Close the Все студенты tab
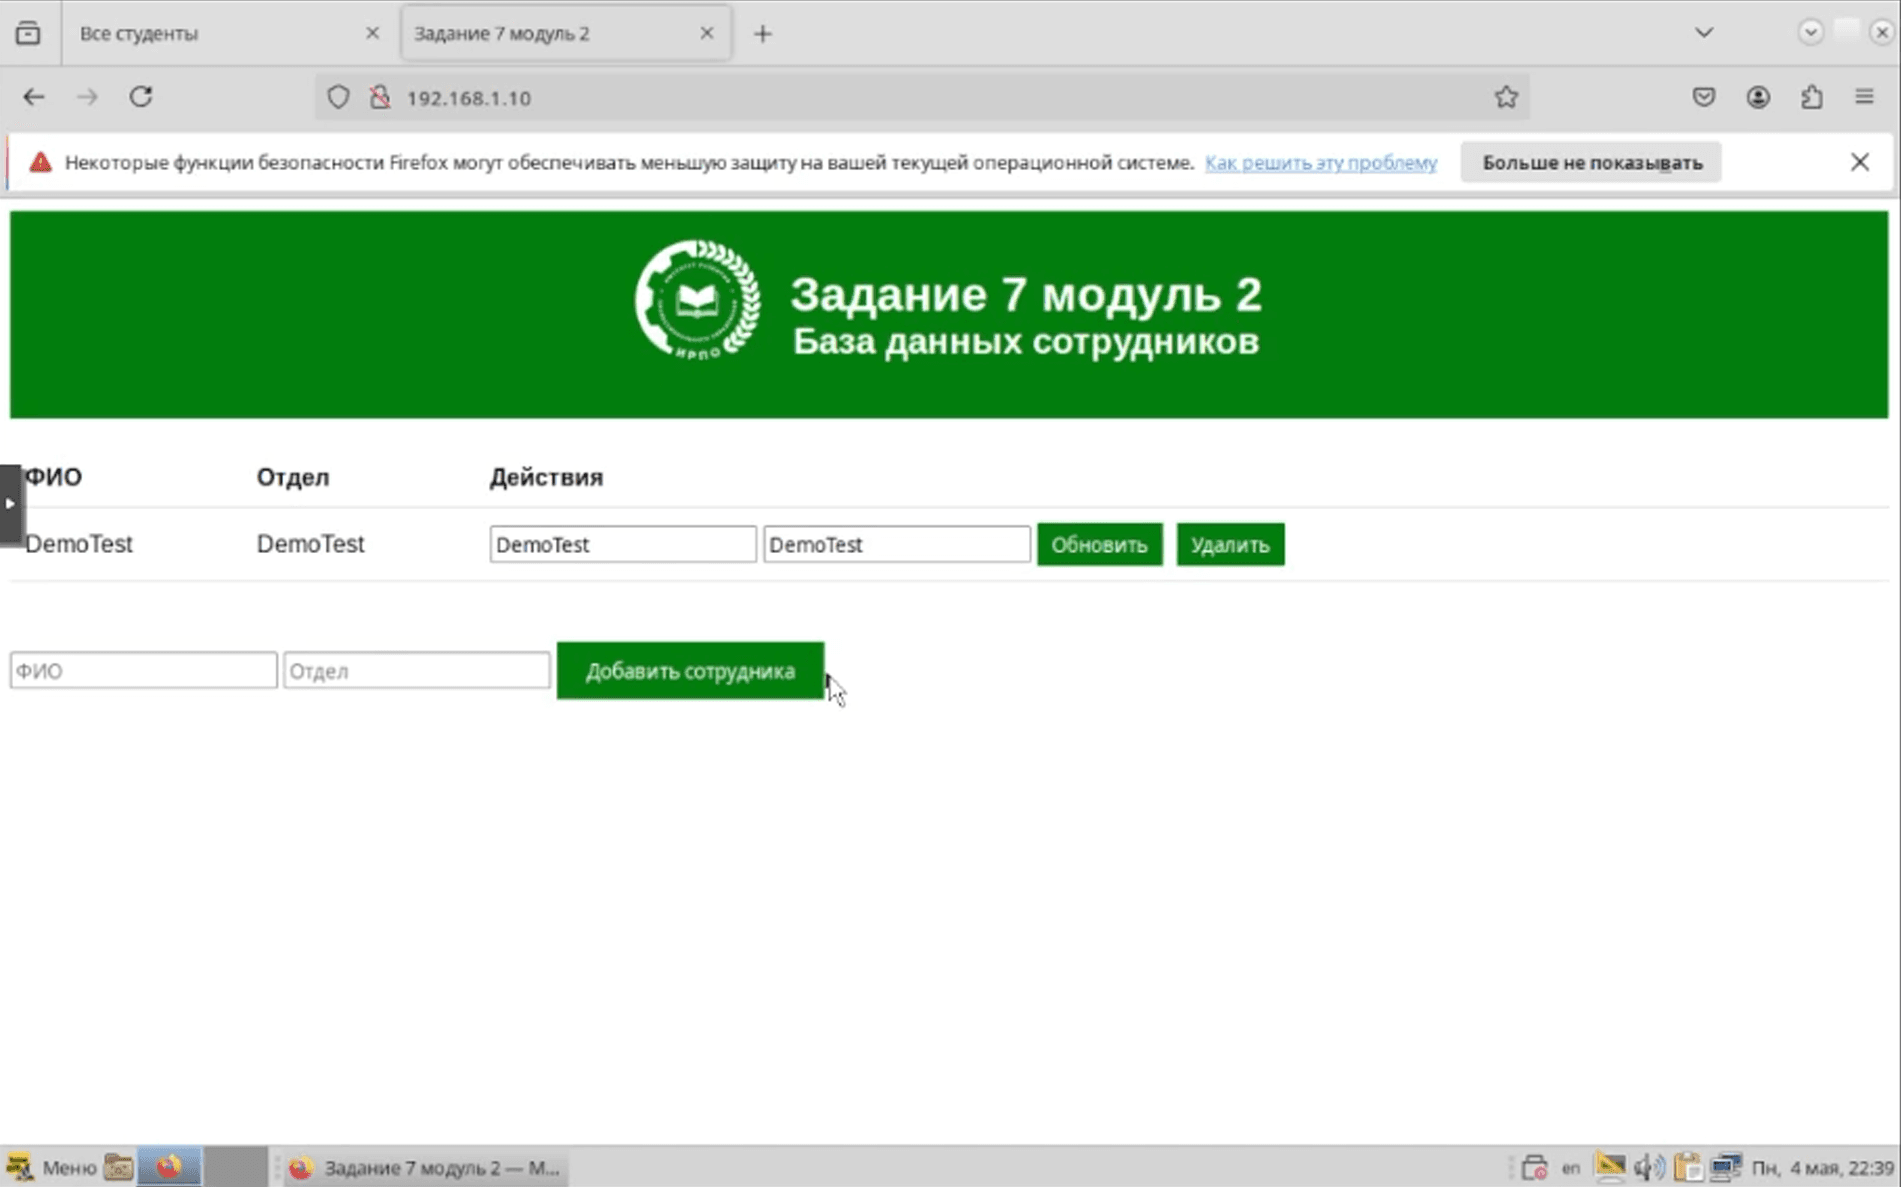This screenshot has height=1187, width=1901. point(372,33)
